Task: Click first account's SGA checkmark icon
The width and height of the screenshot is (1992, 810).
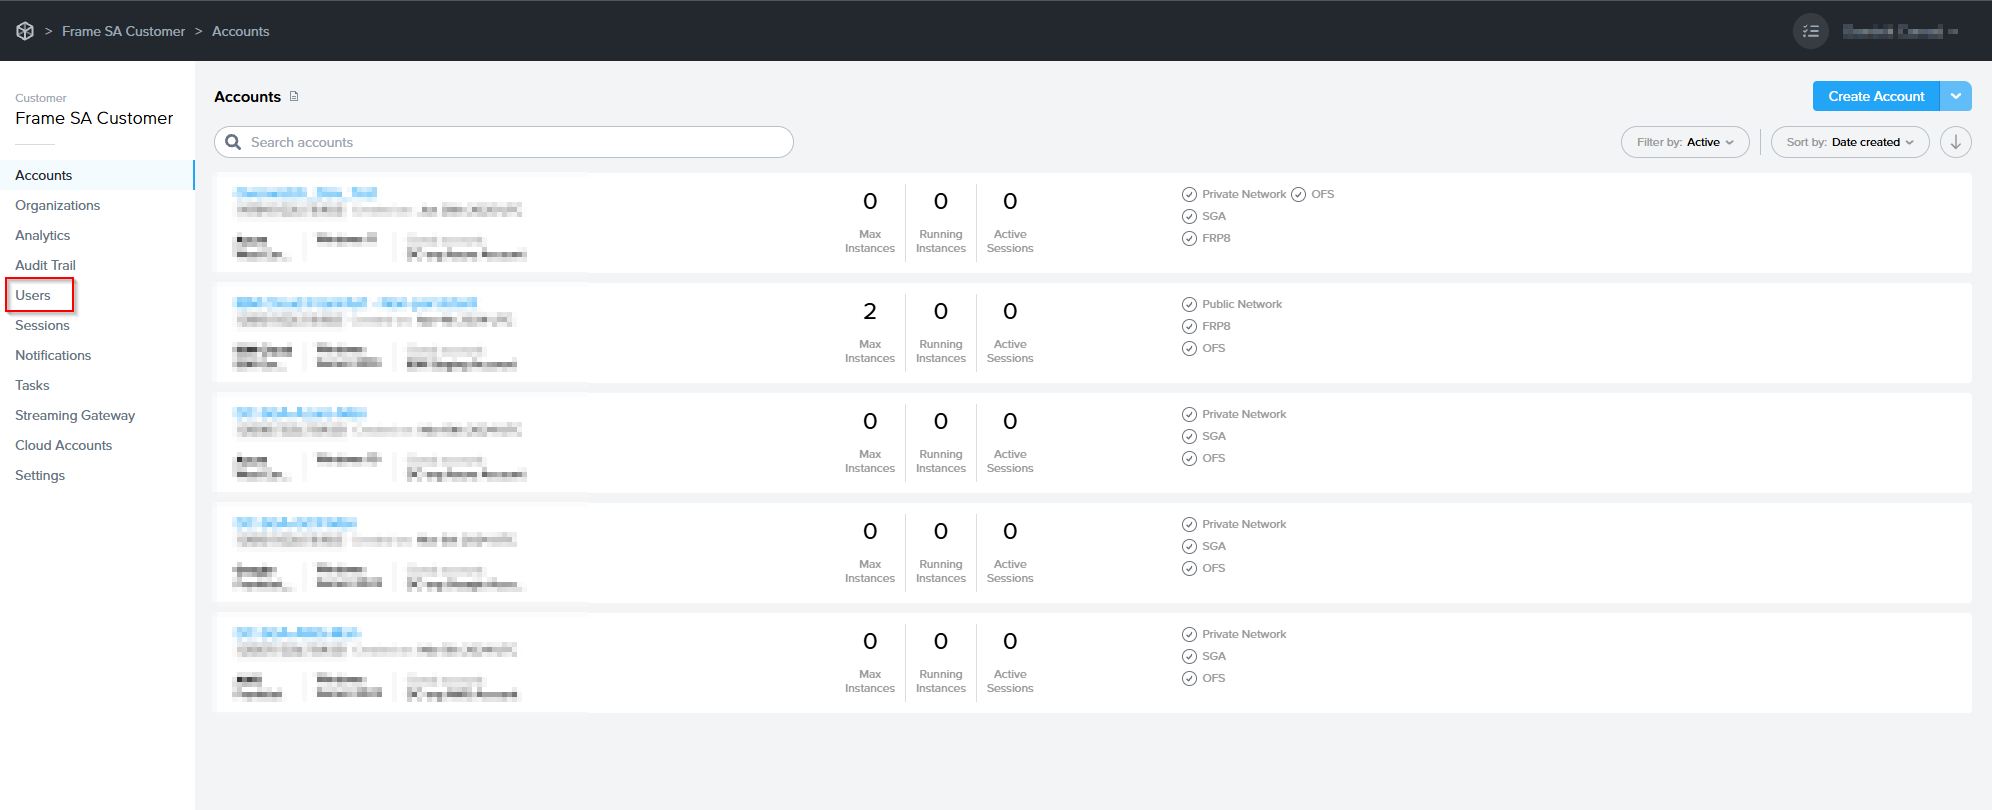Action: coord(1189,217)
